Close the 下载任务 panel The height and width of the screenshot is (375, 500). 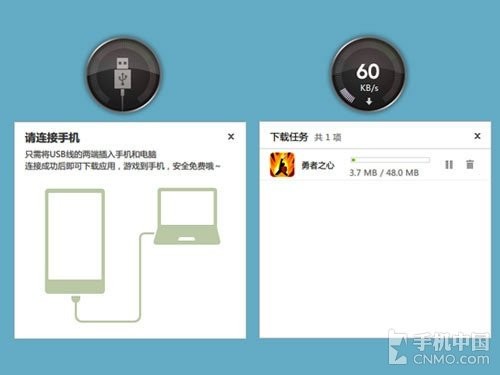point(477,136)
